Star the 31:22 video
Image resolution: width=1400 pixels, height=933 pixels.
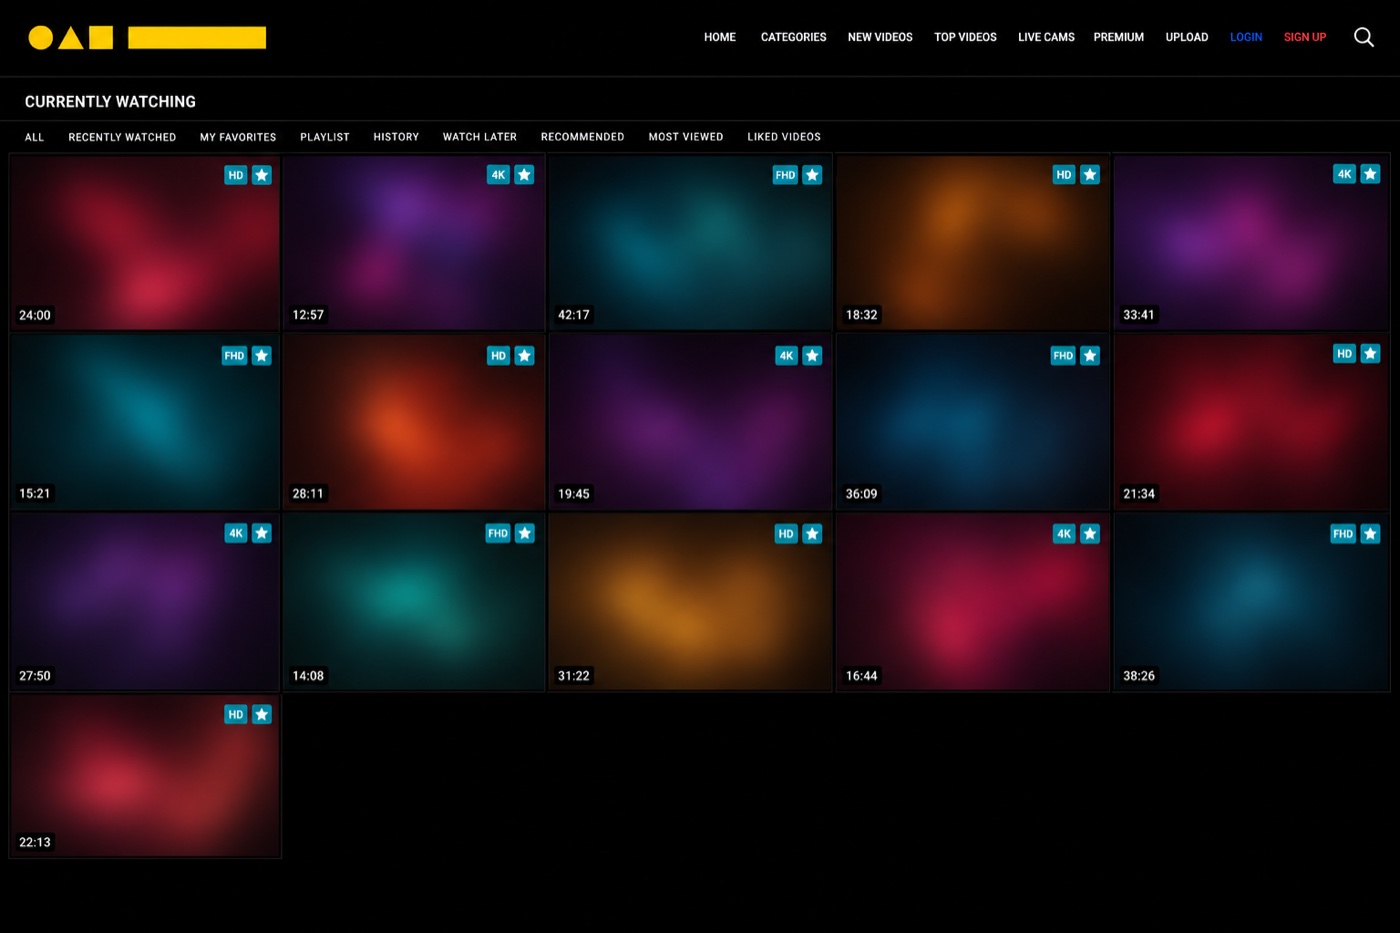[x=812, y=534]
